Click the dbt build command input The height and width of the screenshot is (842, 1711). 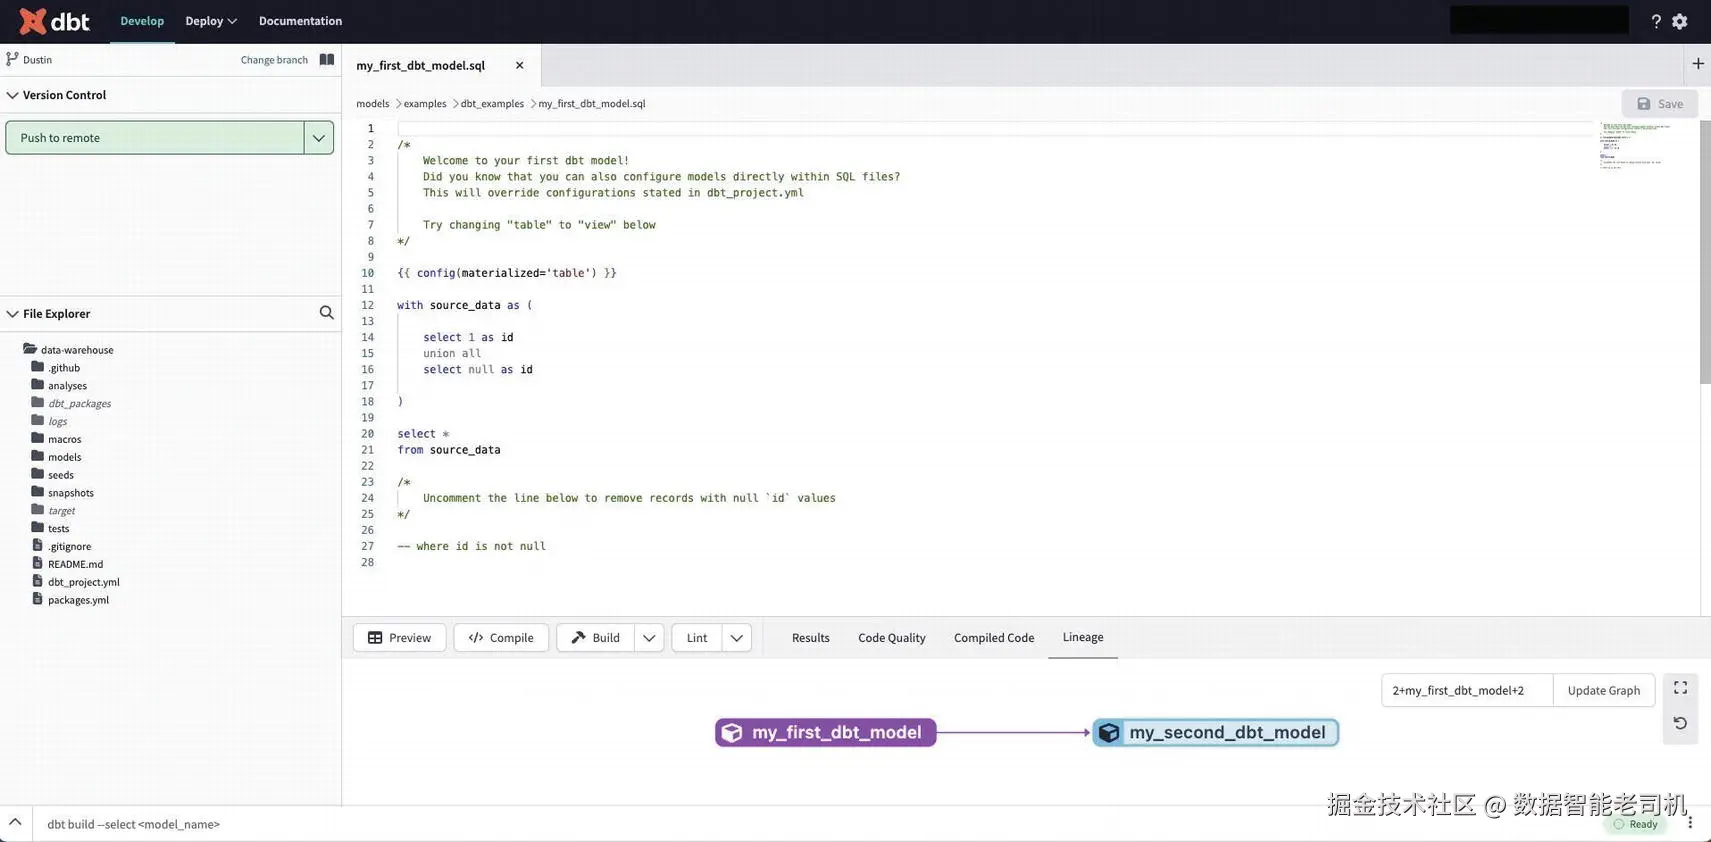point(133,824)
